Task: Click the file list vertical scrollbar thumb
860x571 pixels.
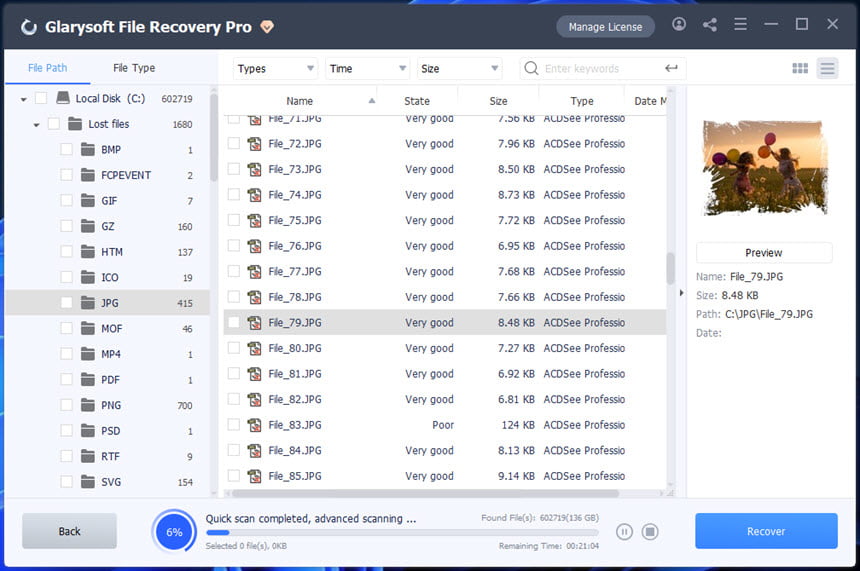Action: pyautogui.click(x=670, y=268)
